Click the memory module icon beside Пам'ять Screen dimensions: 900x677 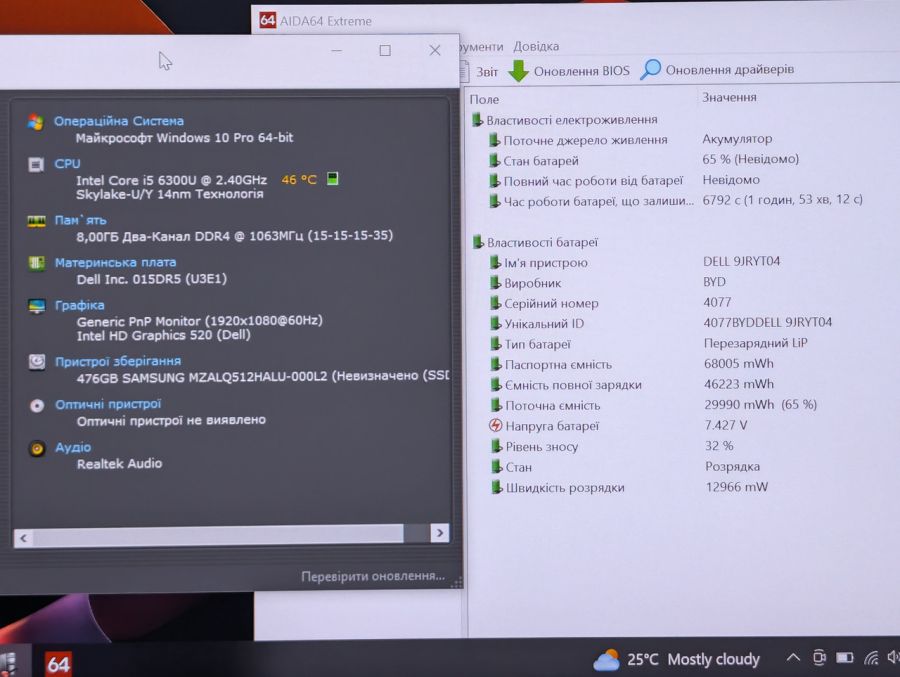36,222
